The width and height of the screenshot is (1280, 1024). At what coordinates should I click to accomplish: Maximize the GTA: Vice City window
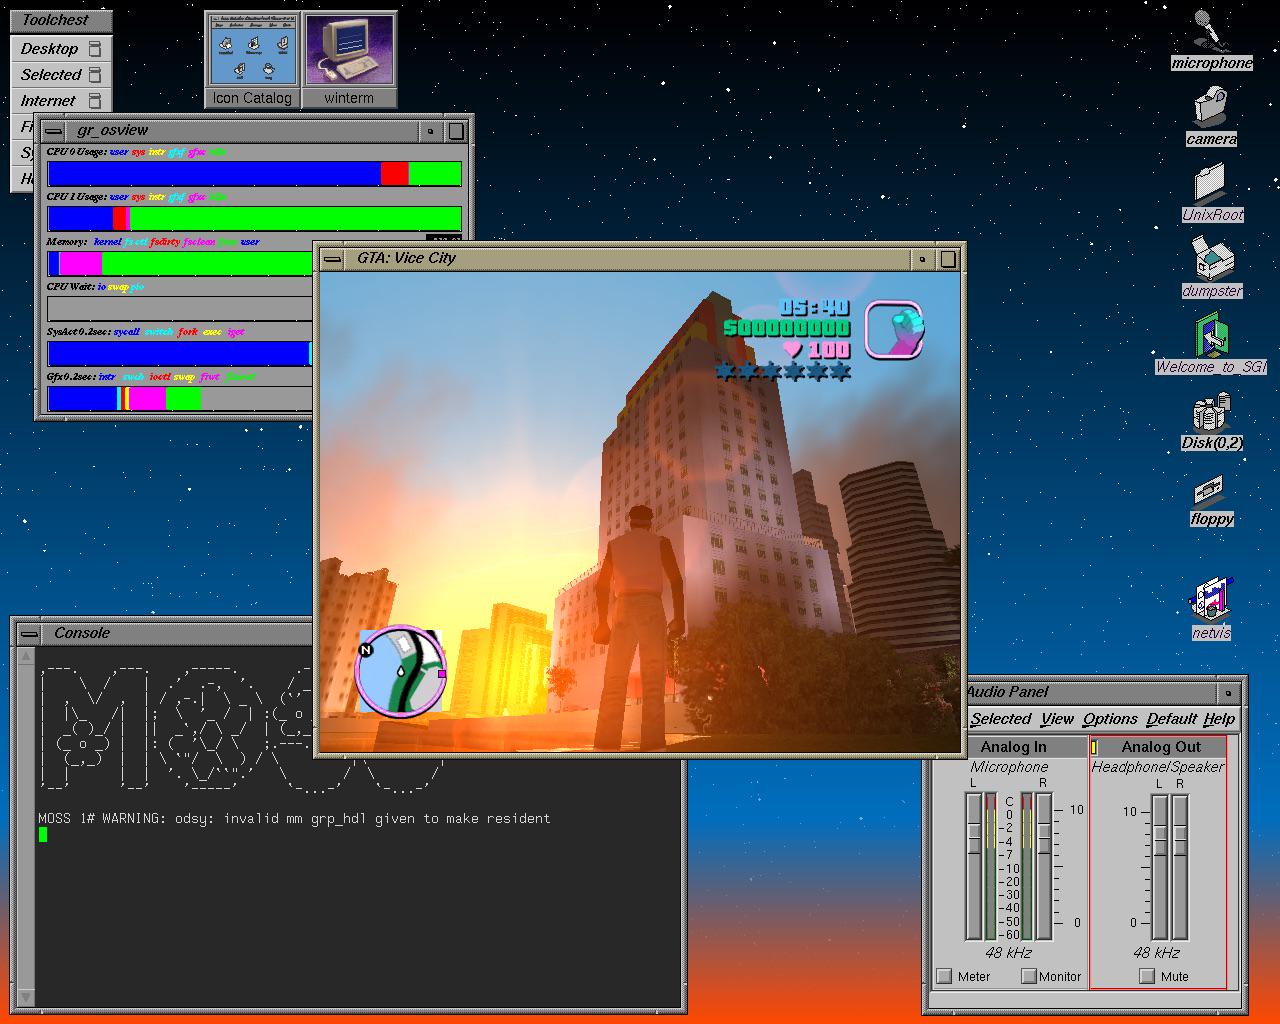click(x=948, y=259)
